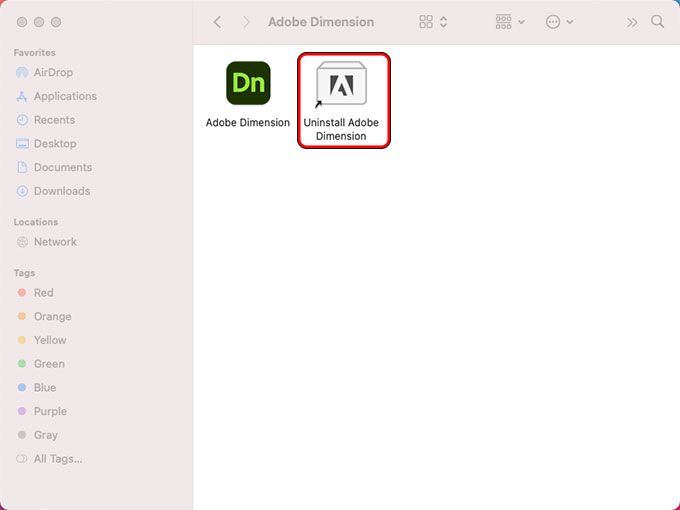Select the Uninstall Adobe Dimension alias icon
680x510 pixels.
(341, 84)
